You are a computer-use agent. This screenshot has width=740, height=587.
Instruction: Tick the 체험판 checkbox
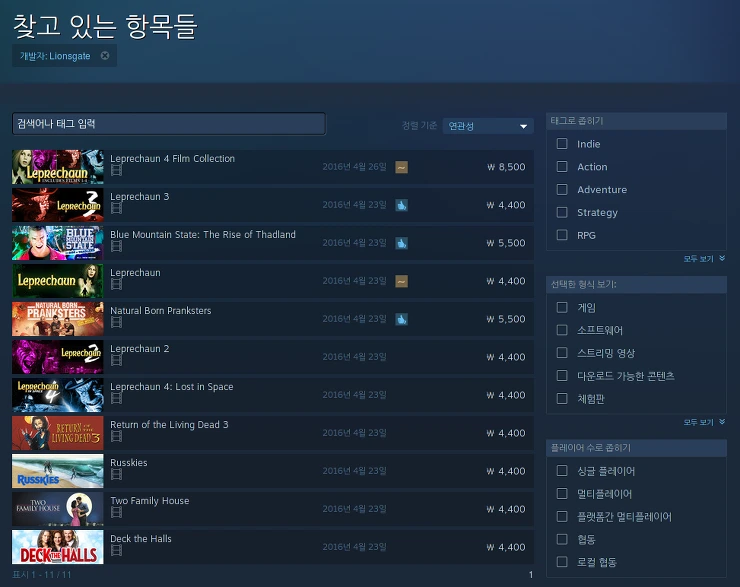point(562,399)
